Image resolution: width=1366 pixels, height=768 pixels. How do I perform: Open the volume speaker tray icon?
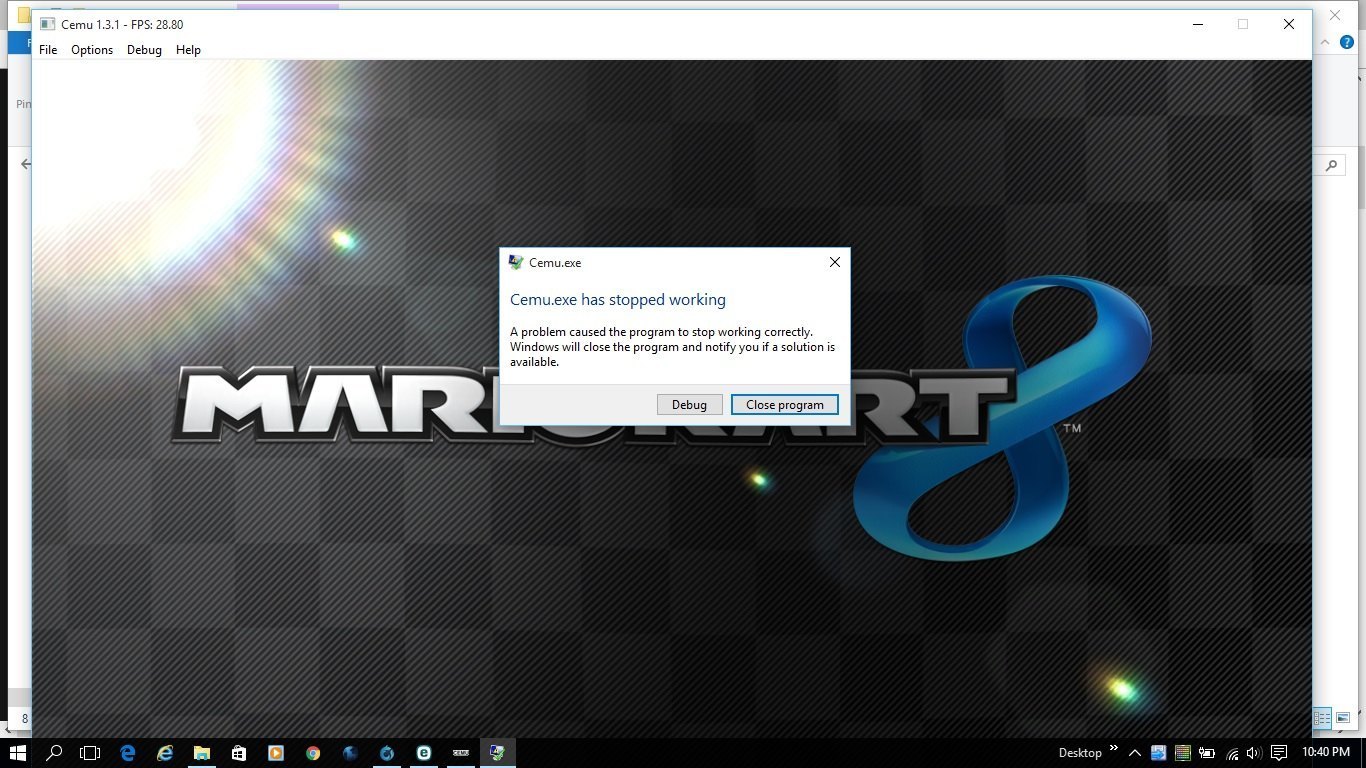click(x=1254, y=753)
